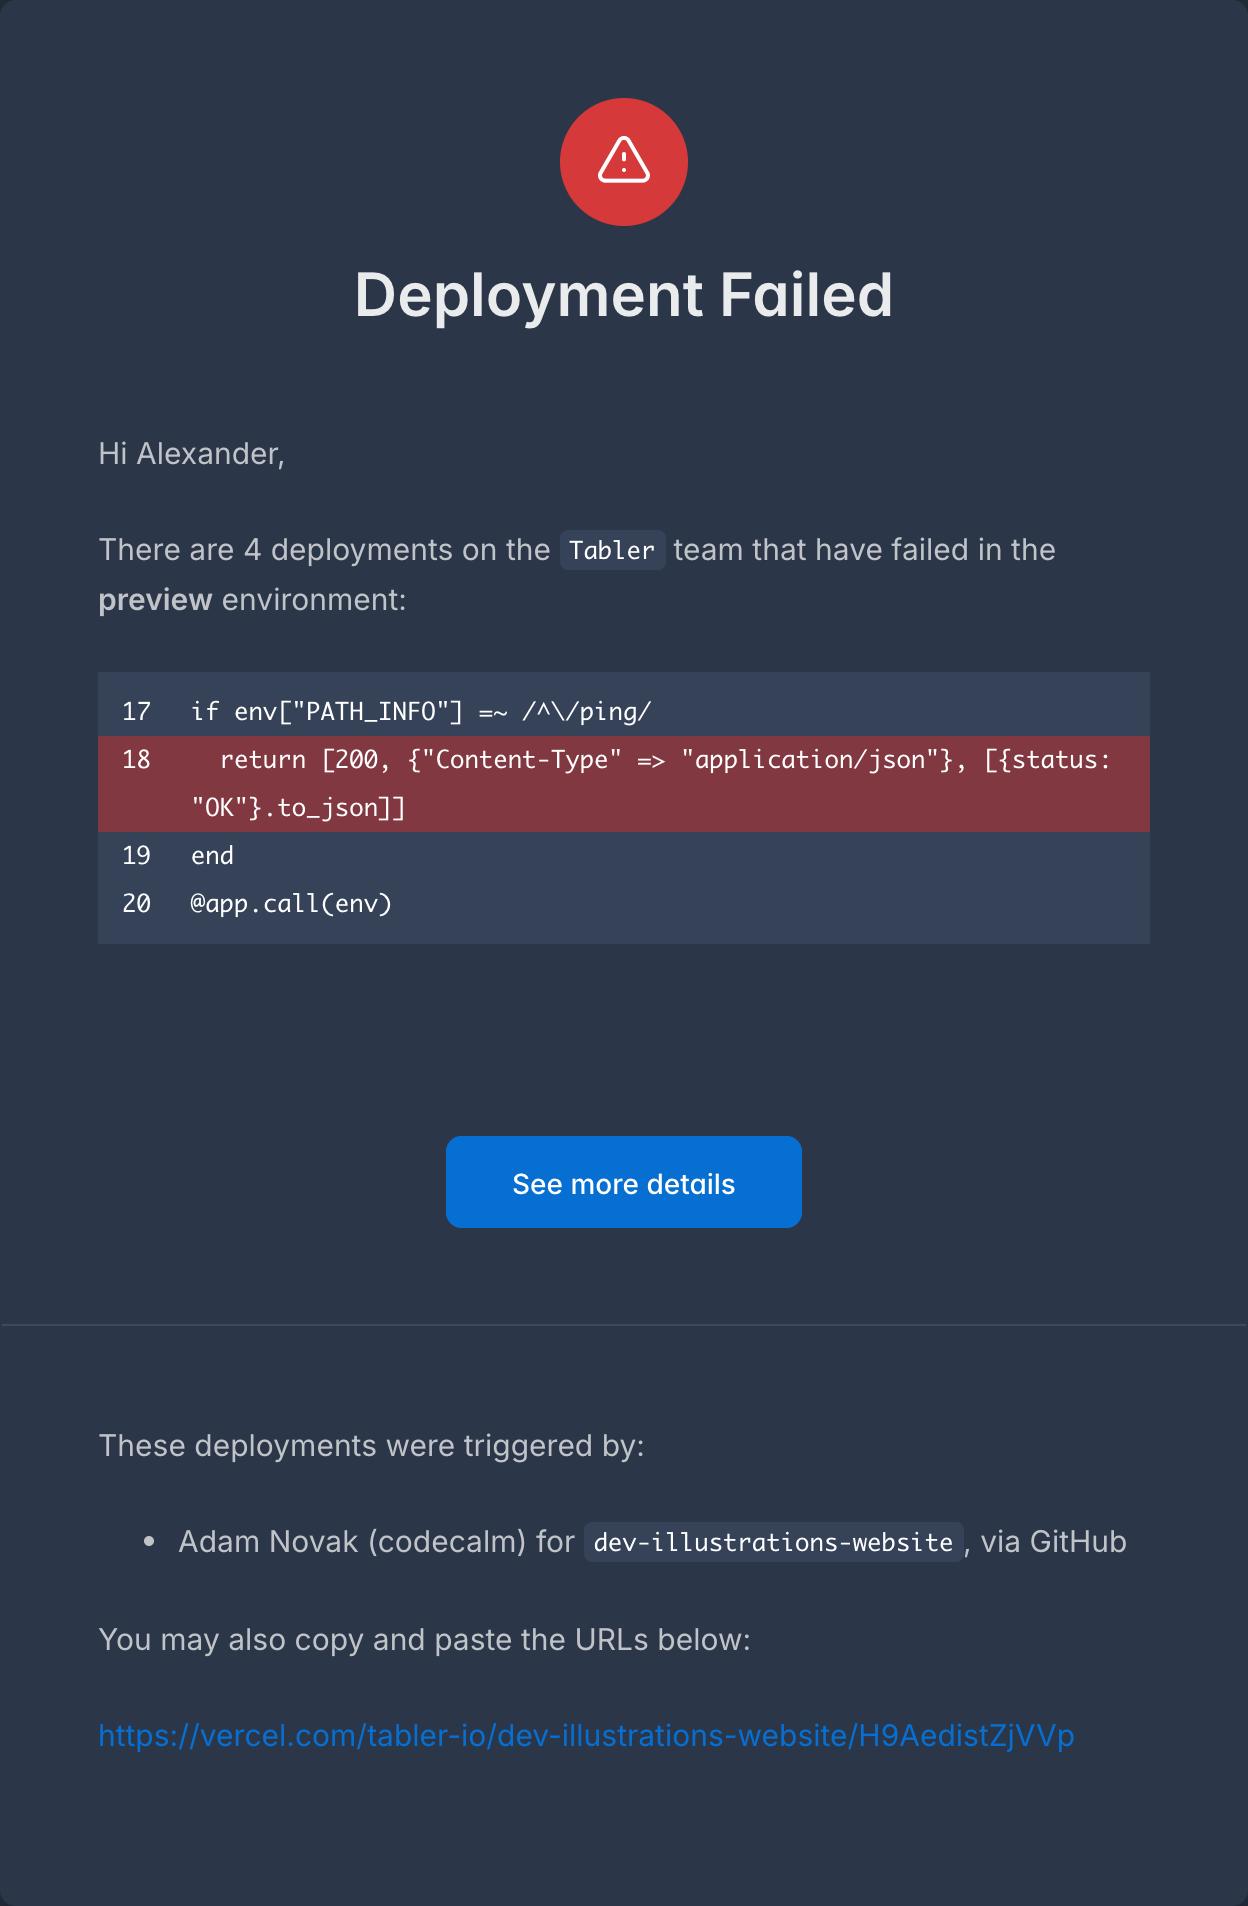
Task: Click 'These deployments were triggered by' text
Action: click(371, 1446)
